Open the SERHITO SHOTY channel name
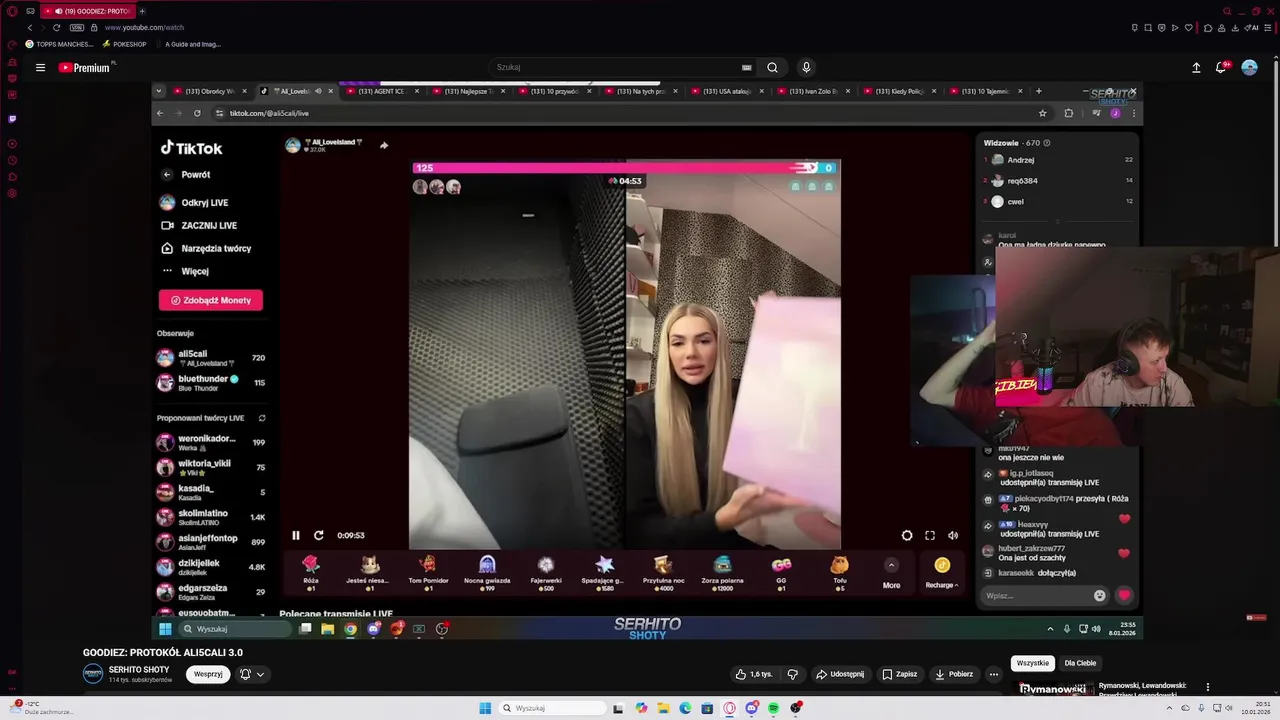 click(x=139, y=669)
